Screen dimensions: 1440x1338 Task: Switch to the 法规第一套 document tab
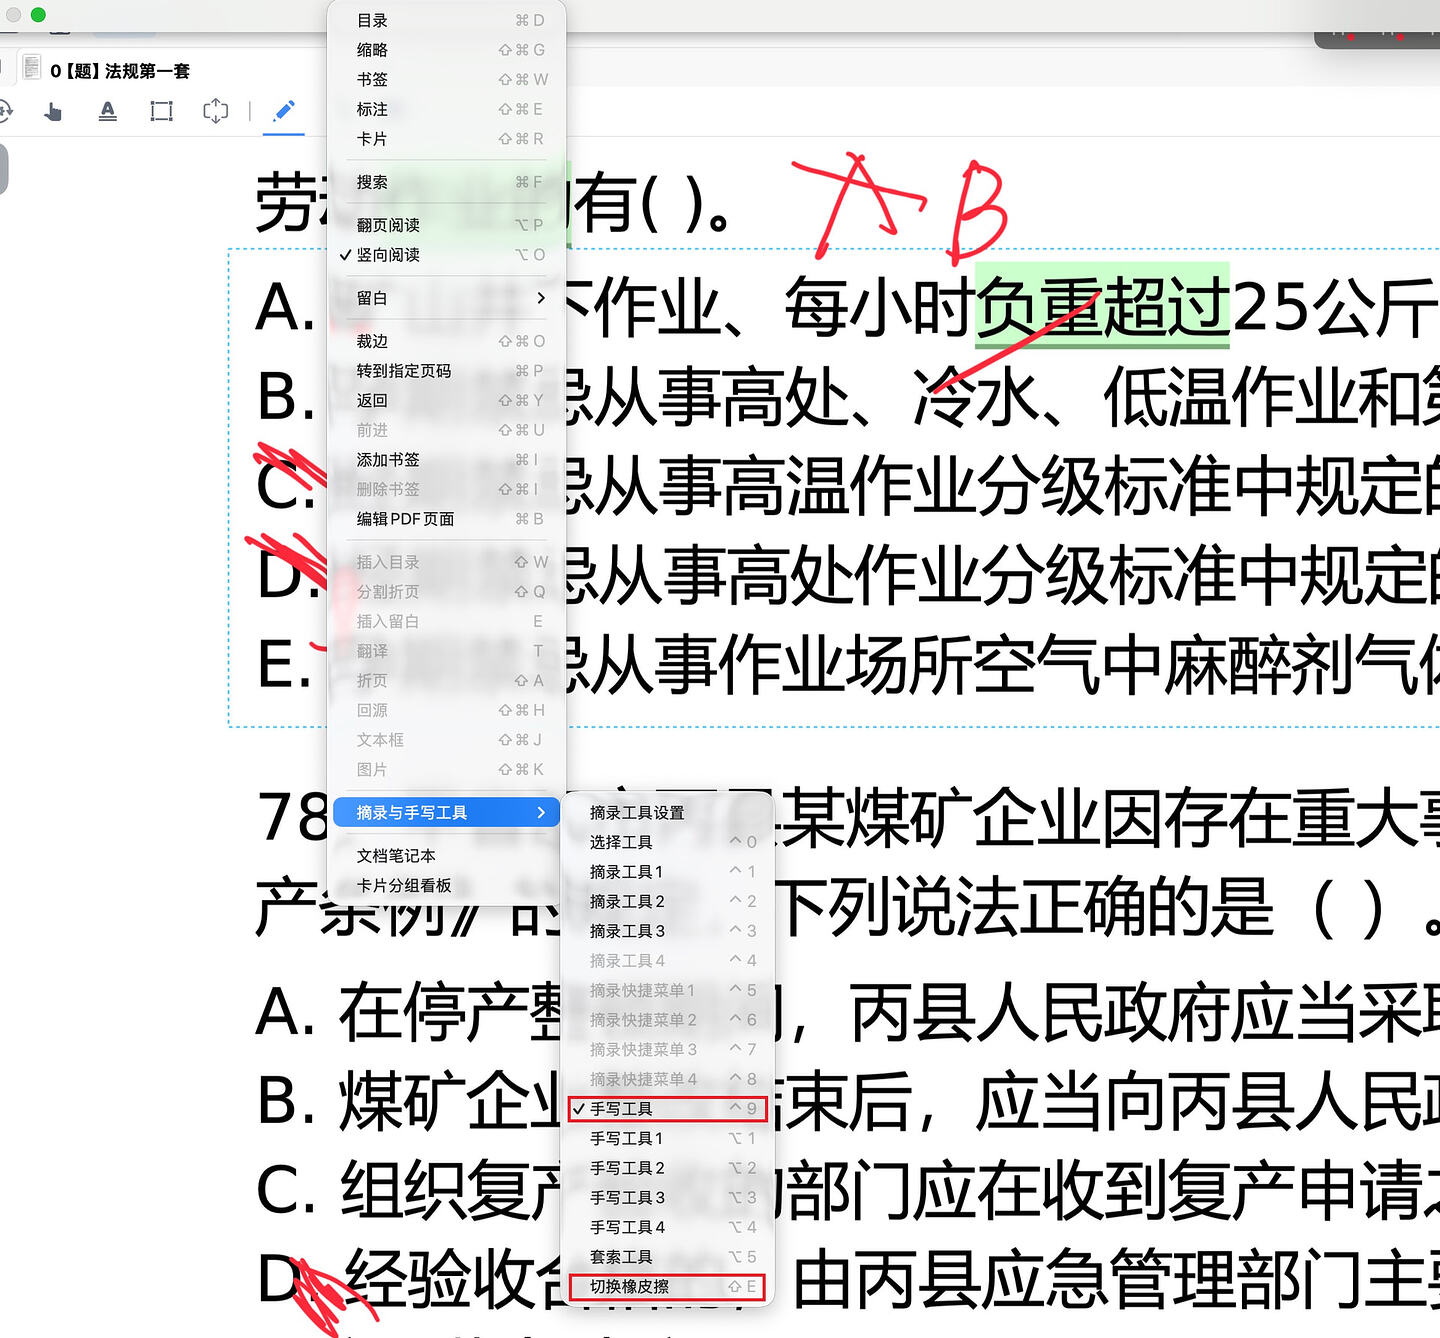[120, 71]
